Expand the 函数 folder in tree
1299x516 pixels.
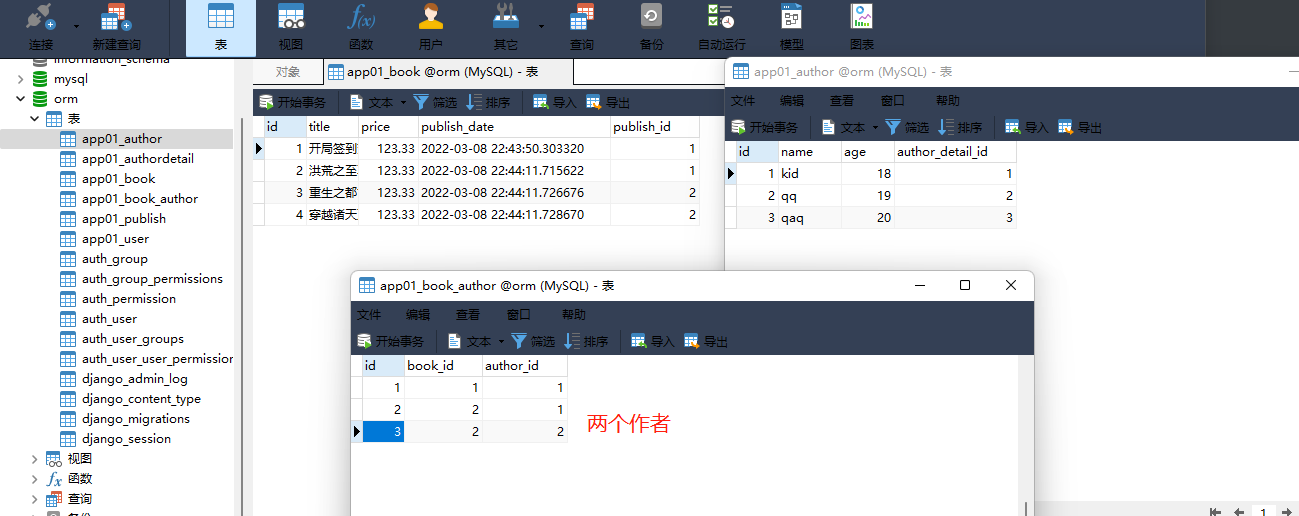pos(34,479)
